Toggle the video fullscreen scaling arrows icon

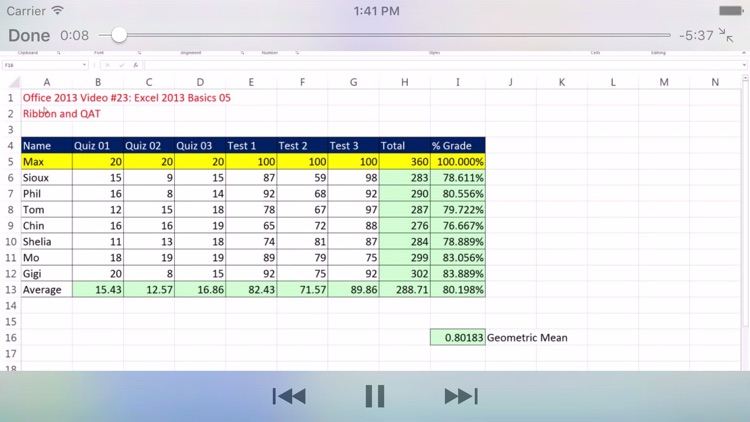coord(726,35)
